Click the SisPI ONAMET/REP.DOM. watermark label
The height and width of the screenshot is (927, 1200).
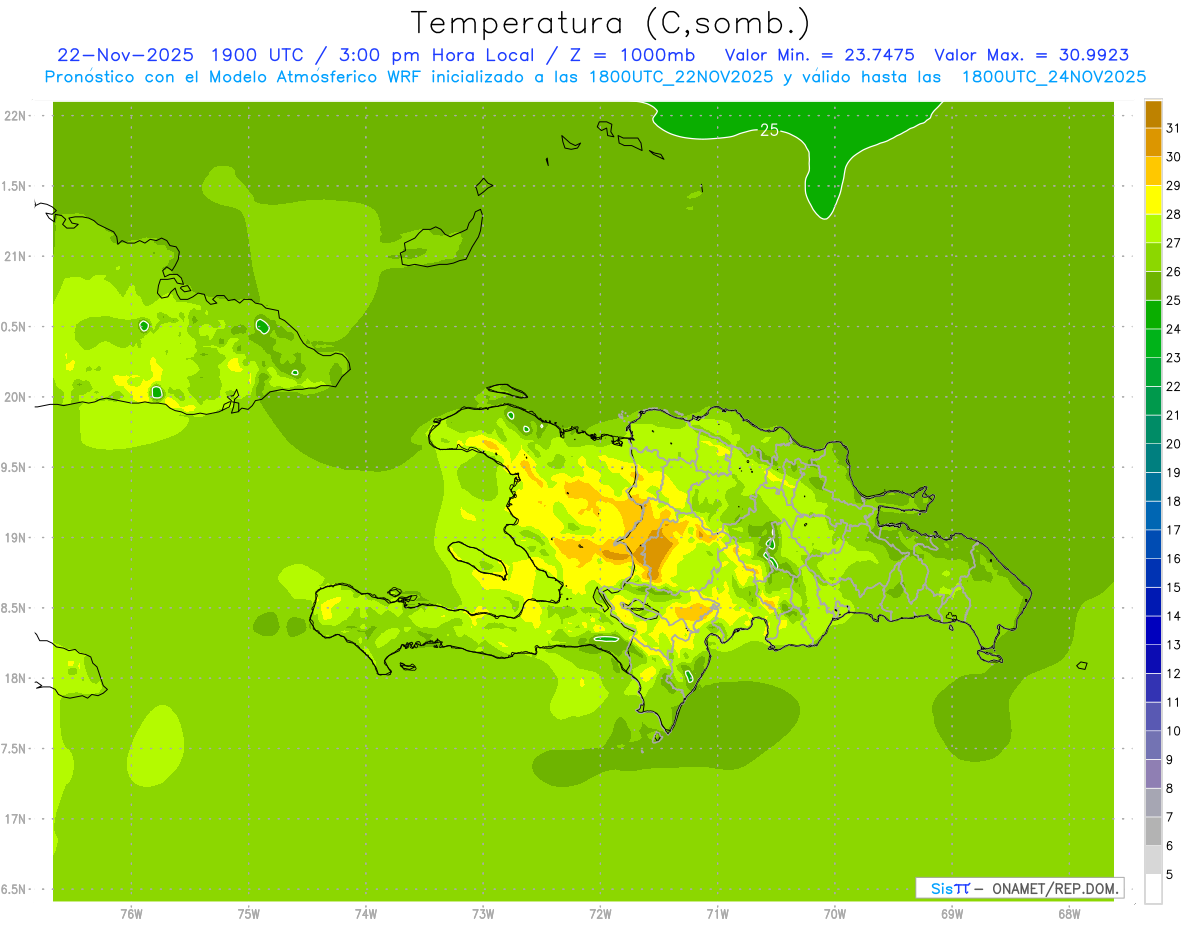(1019, 888)
